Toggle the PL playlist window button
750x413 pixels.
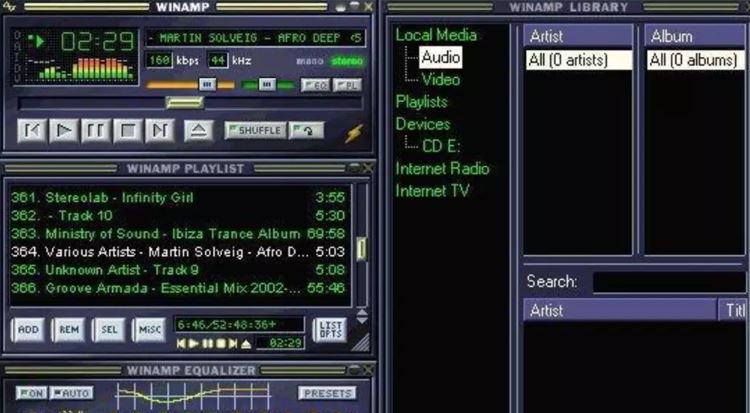347,85
